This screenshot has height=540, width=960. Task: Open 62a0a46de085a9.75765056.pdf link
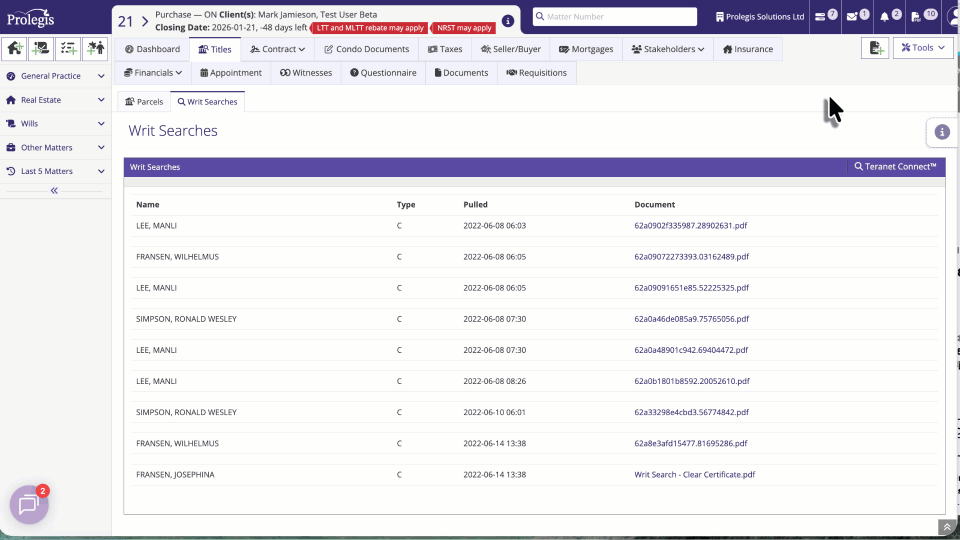click(691, 319)
